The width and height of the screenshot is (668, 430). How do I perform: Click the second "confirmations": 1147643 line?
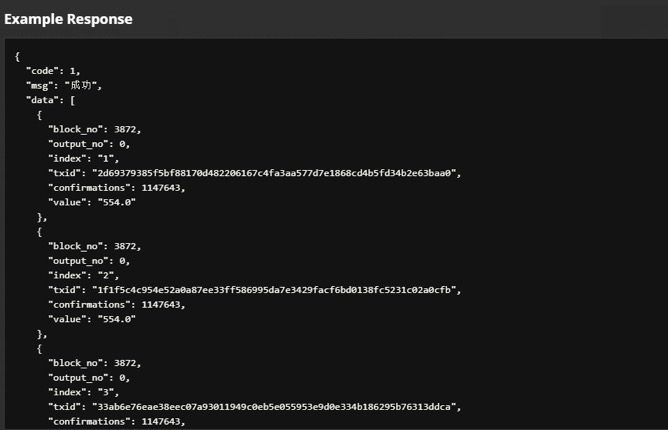(x=117, y=304)
